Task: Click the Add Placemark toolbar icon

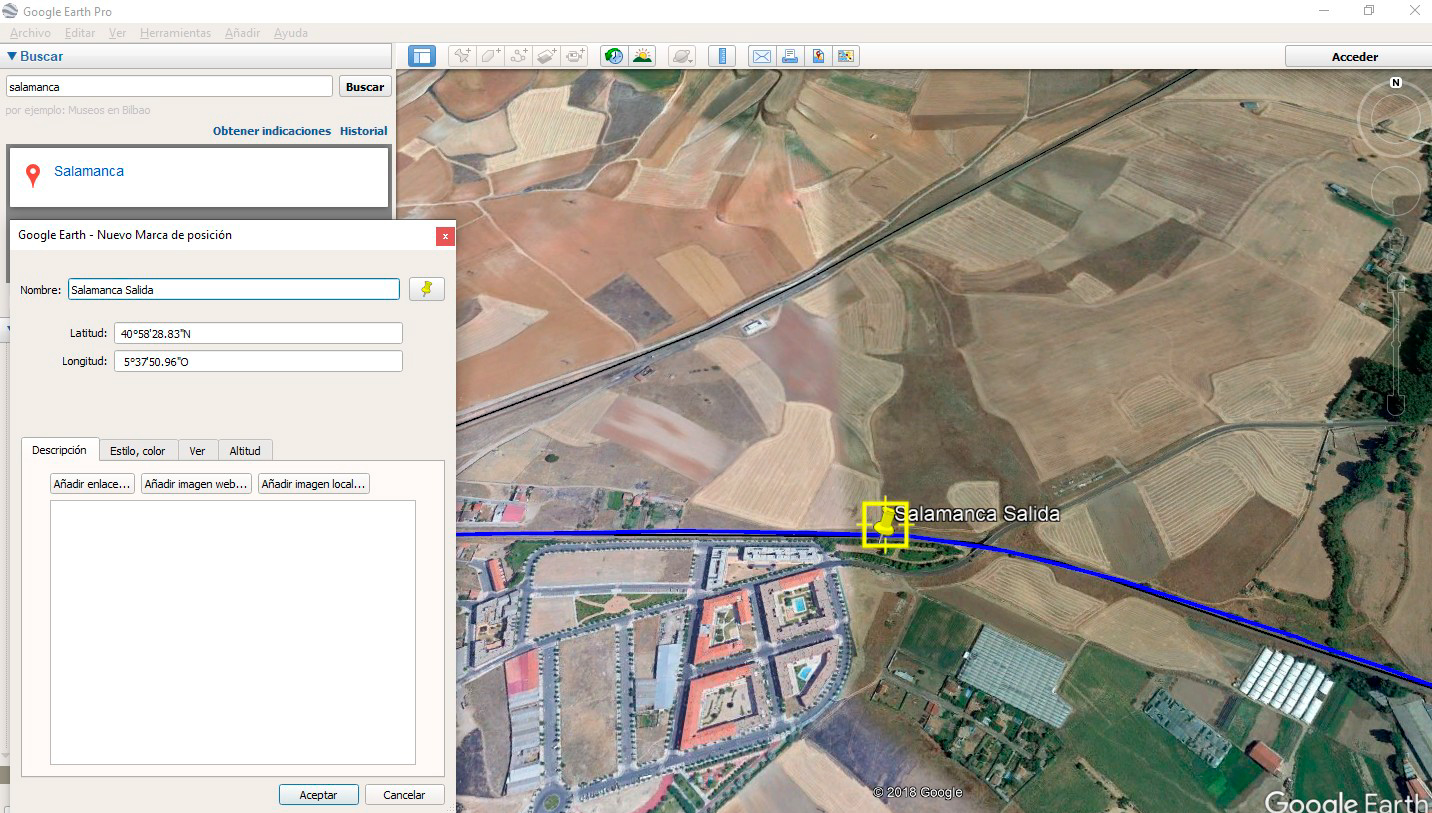Action: (461, 56)
